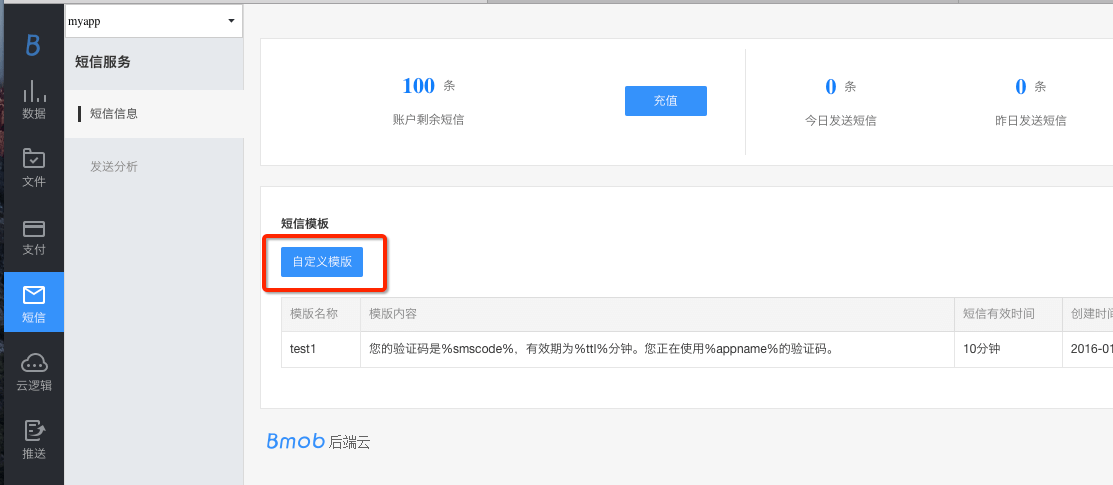
Task: Click the template content text in test1 row
Action: click(600, 350)
